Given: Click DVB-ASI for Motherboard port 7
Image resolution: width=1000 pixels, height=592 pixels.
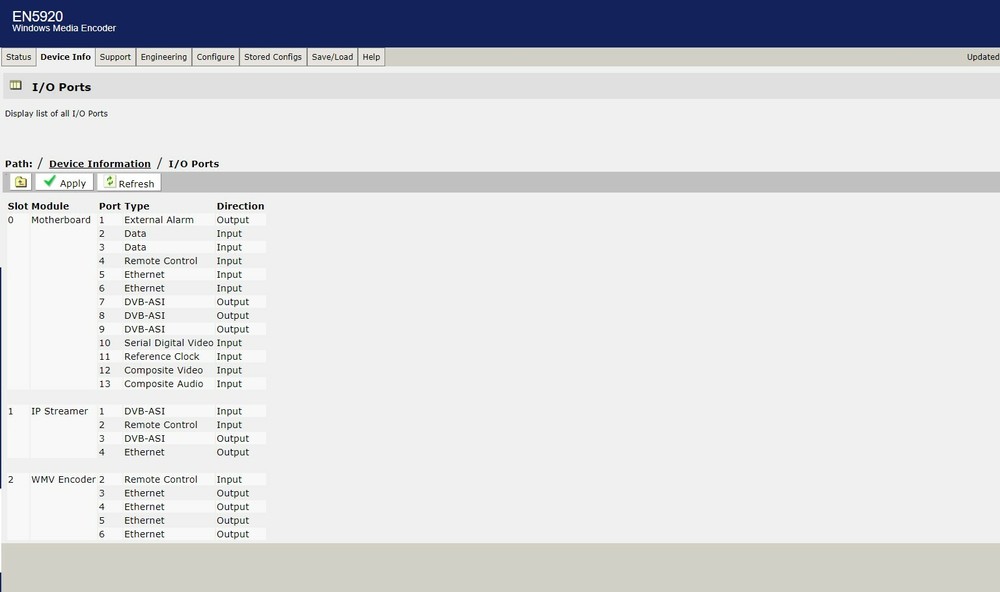Looking at the screenshot, I should pyautogui.click(x=144, y=302).
